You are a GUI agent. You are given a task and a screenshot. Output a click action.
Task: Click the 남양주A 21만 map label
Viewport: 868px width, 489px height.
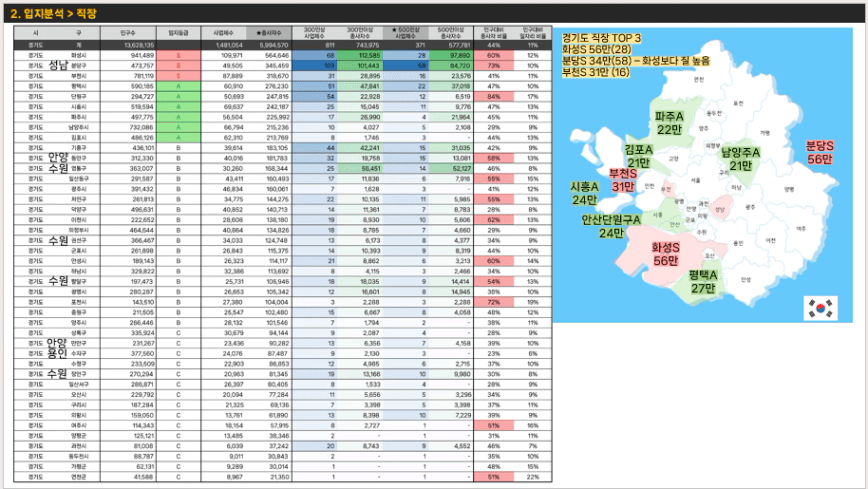[740, 159]
